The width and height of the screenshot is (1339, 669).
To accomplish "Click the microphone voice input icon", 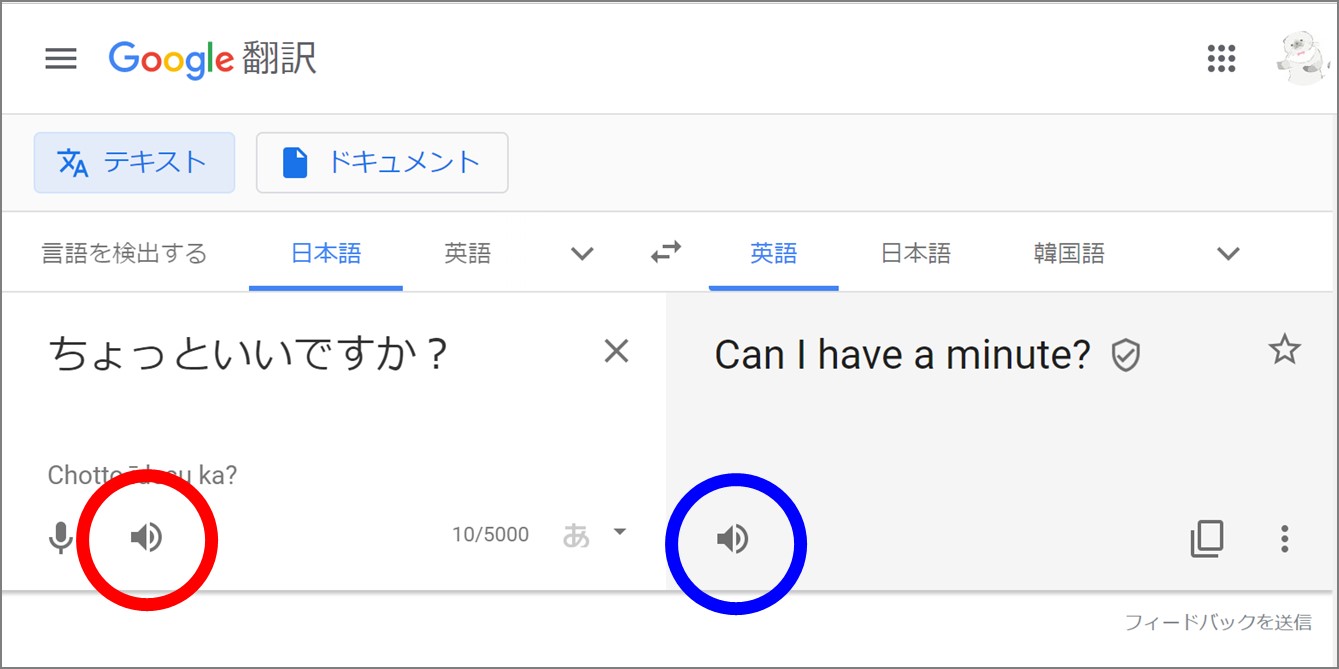I will tap(61, 538).
